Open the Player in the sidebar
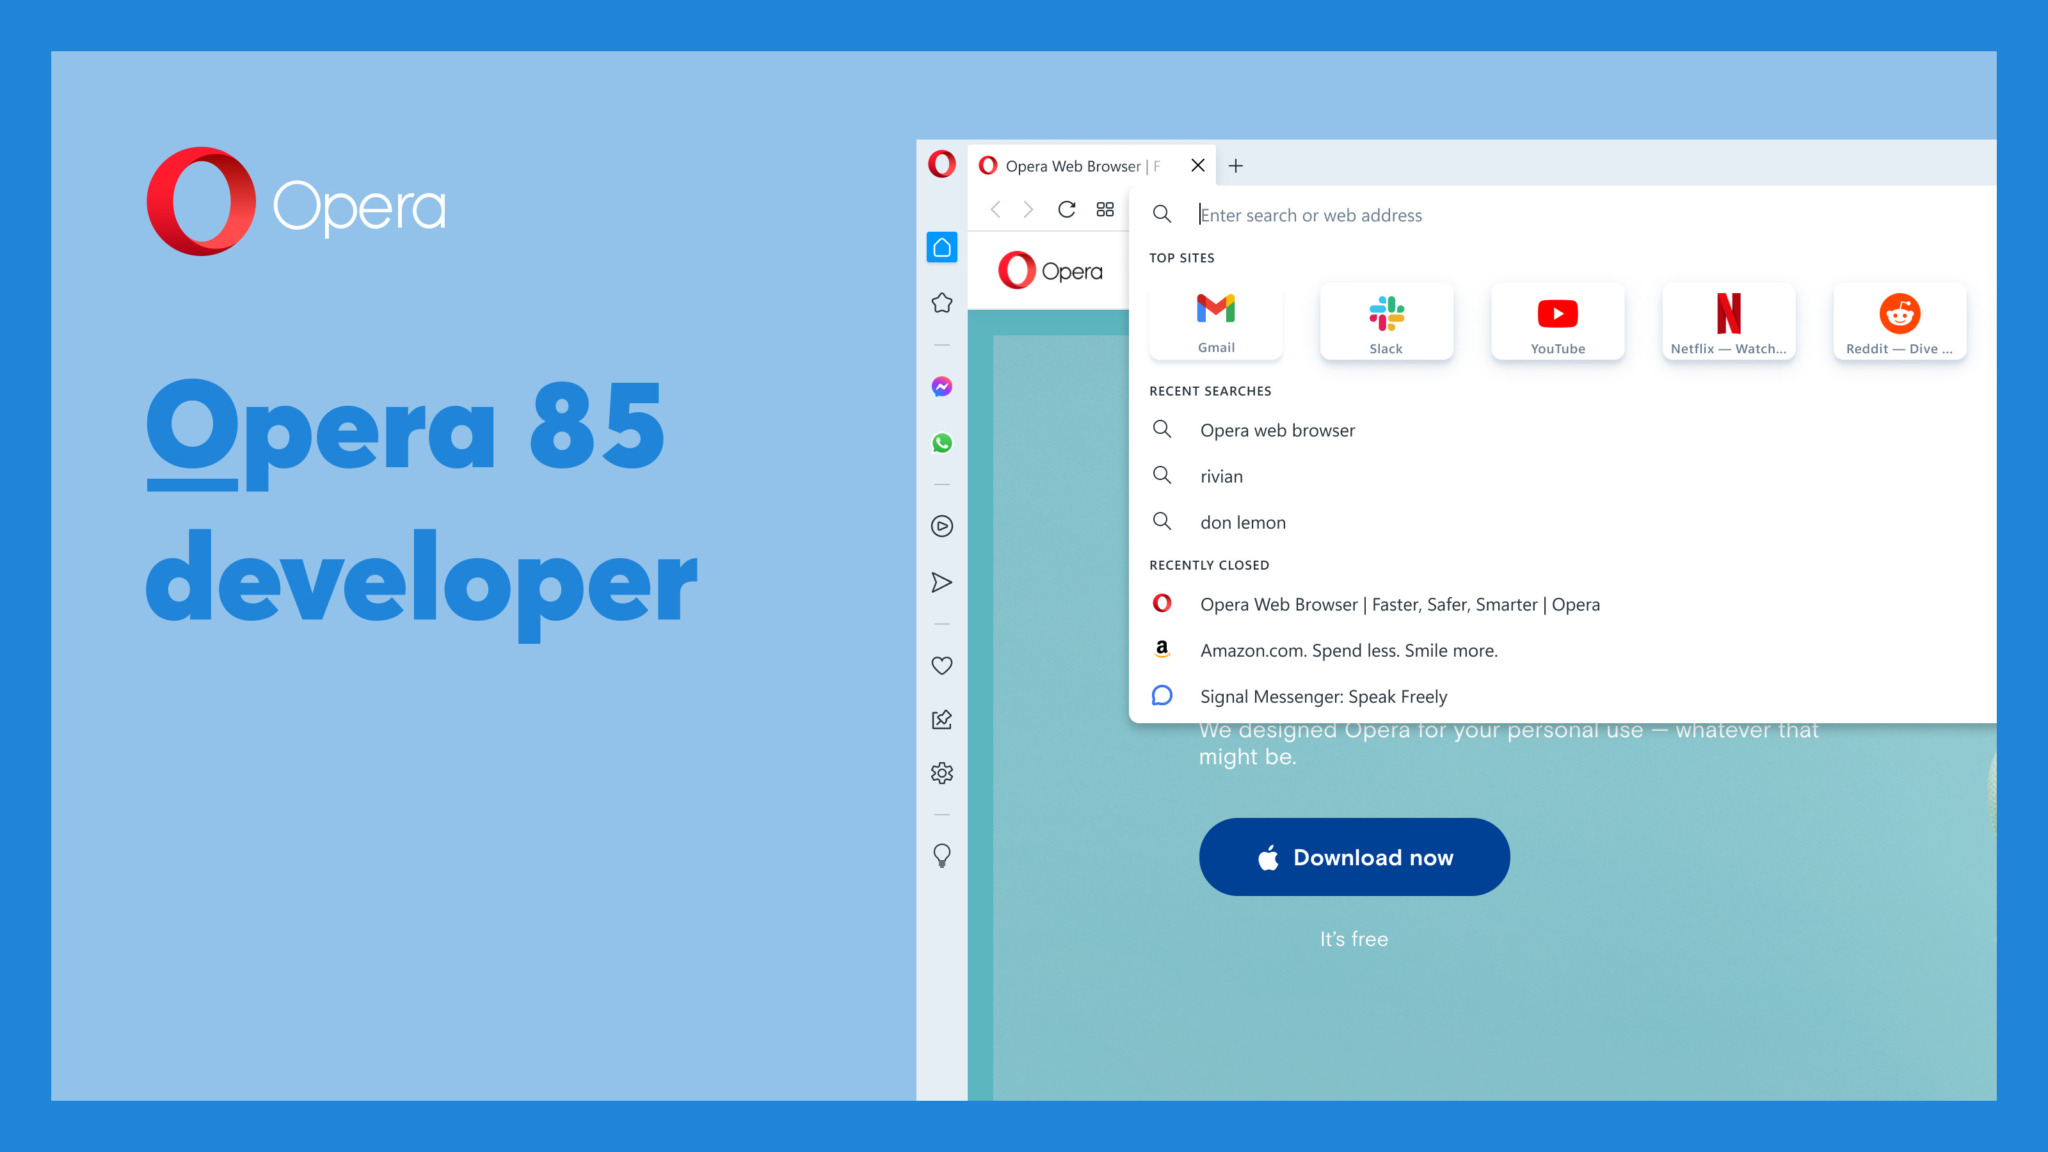Screen dimensions: 2048x1152 click(941, 527)
